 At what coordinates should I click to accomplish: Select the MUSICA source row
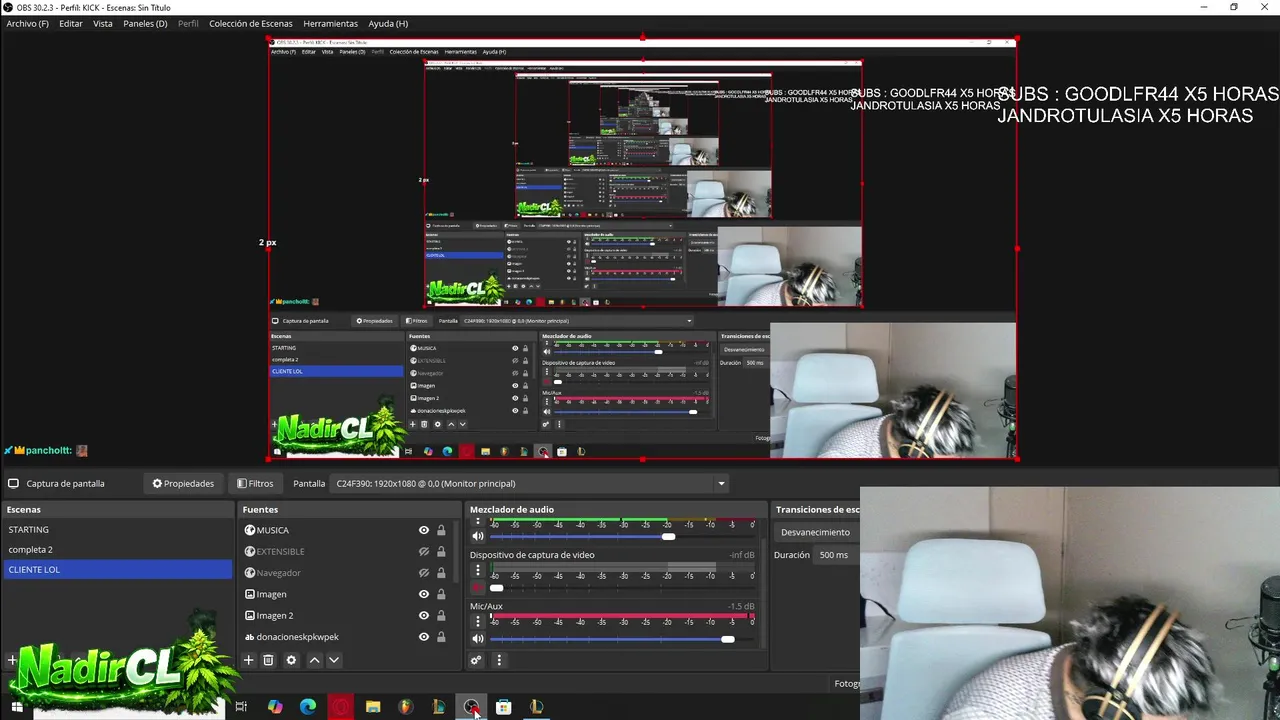tap(345, 531)
